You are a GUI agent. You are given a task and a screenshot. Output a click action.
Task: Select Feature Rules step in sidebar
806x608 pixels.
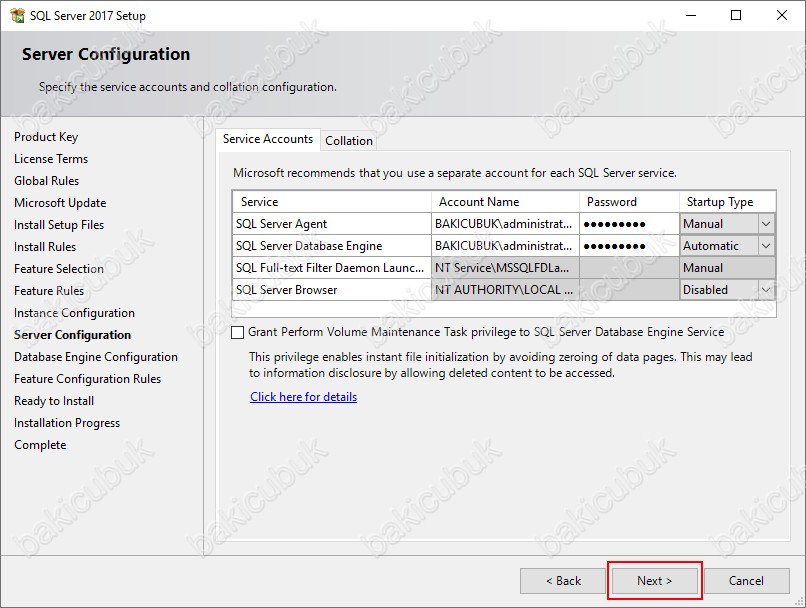(x=49, y=291)
